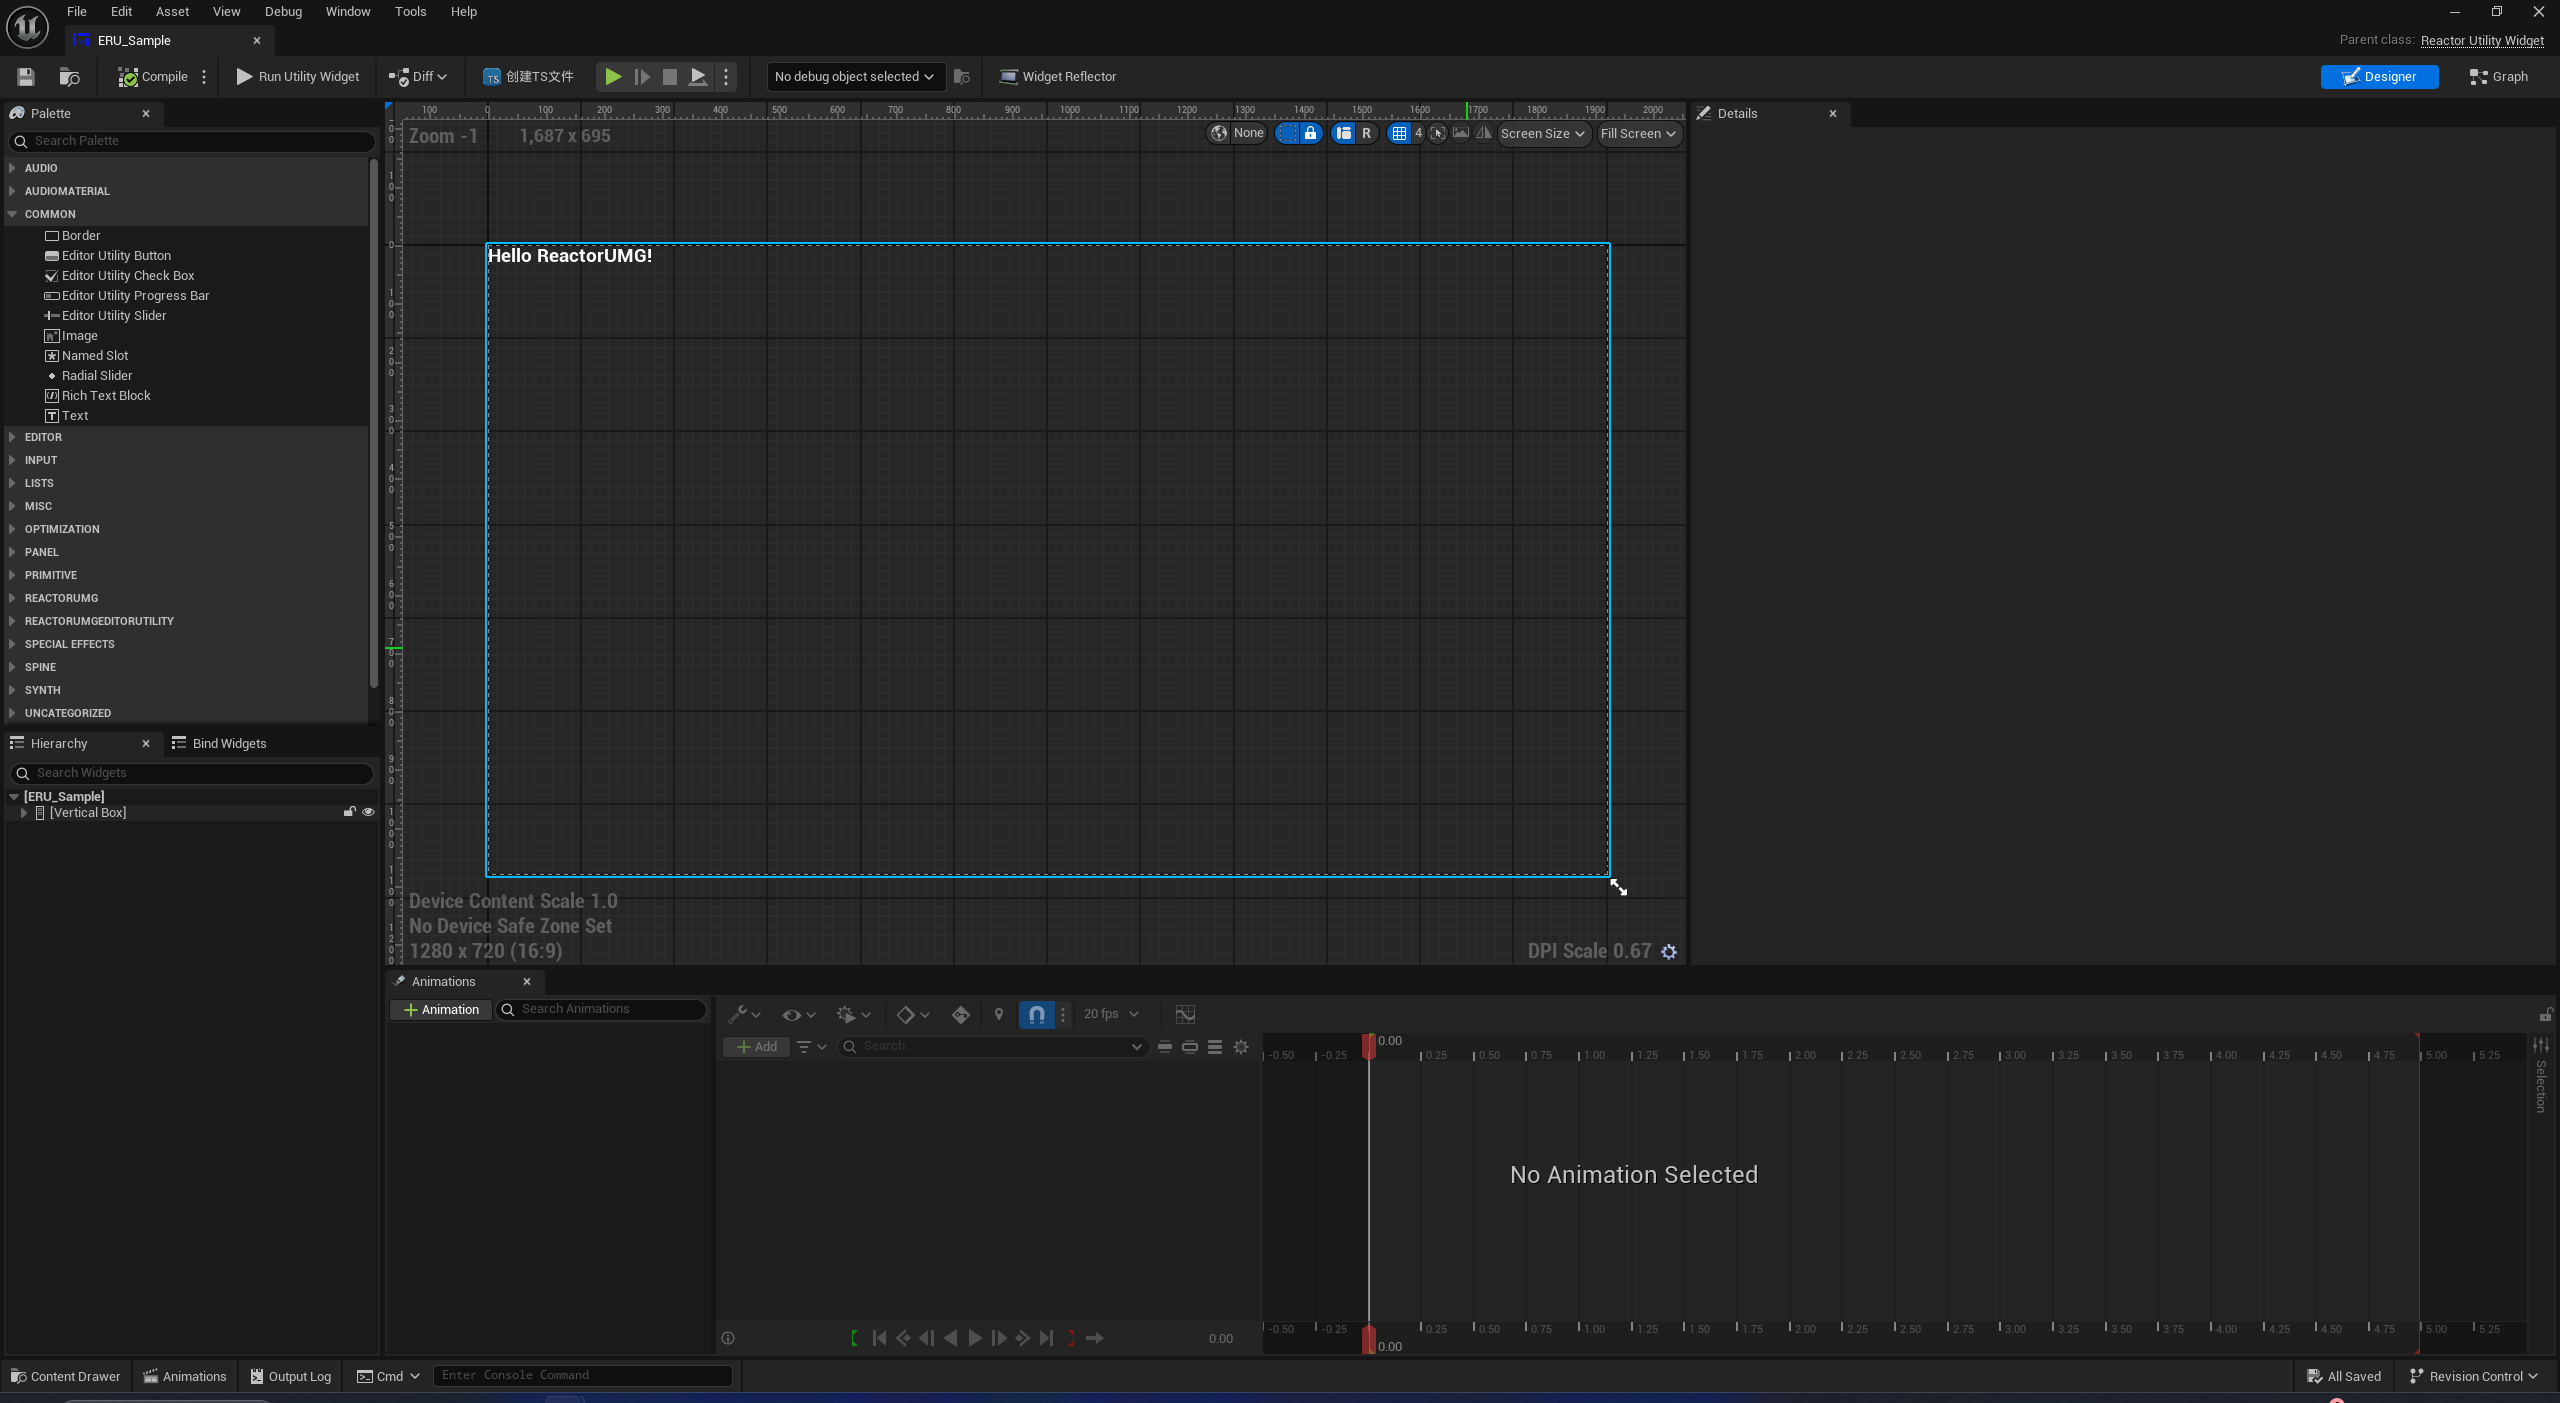Toggle dashed outlines display in designer
Screen dimensions: 2560x1403
[1288, 133]
